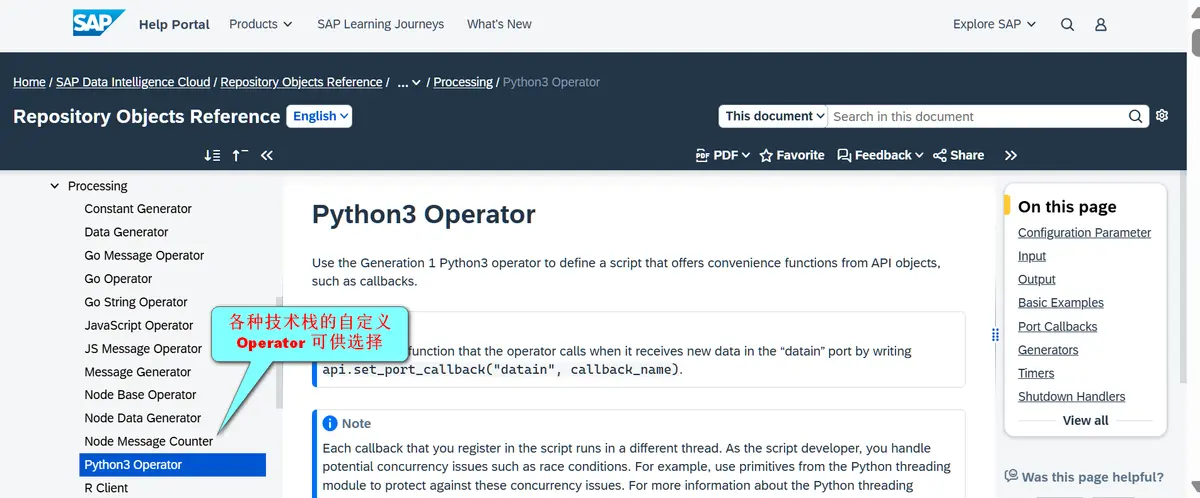Viewport: 1200px width, 498px height.
Task: Select Node Message Counter in the tree
Action: click(149, 441)
